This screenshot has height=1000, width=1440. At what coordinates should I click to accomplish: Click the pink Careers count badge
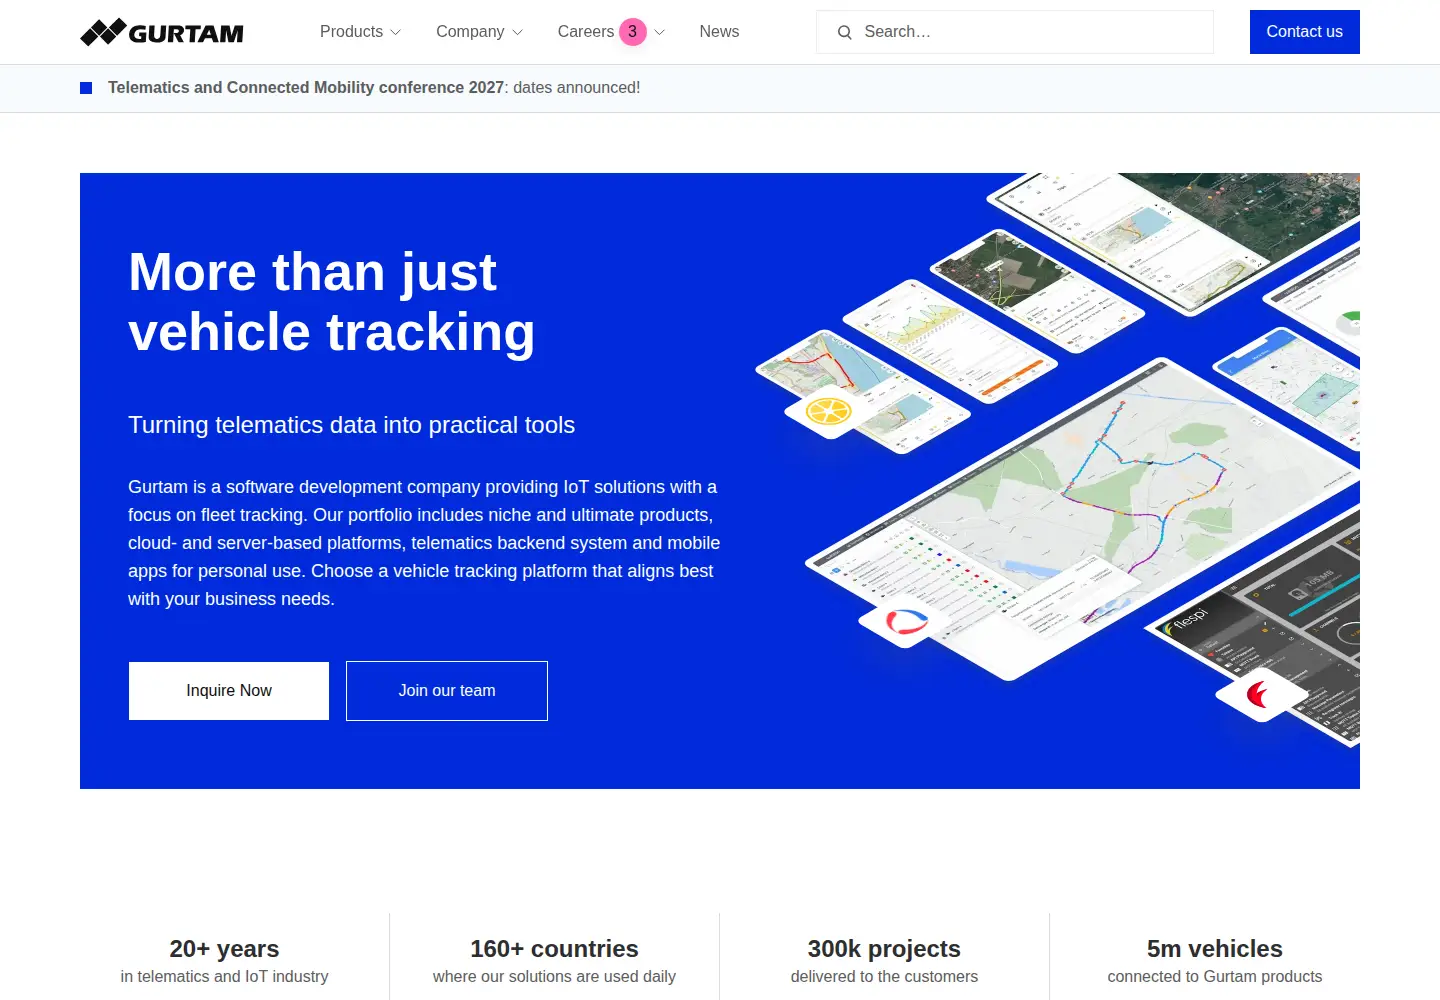point(632,32)
